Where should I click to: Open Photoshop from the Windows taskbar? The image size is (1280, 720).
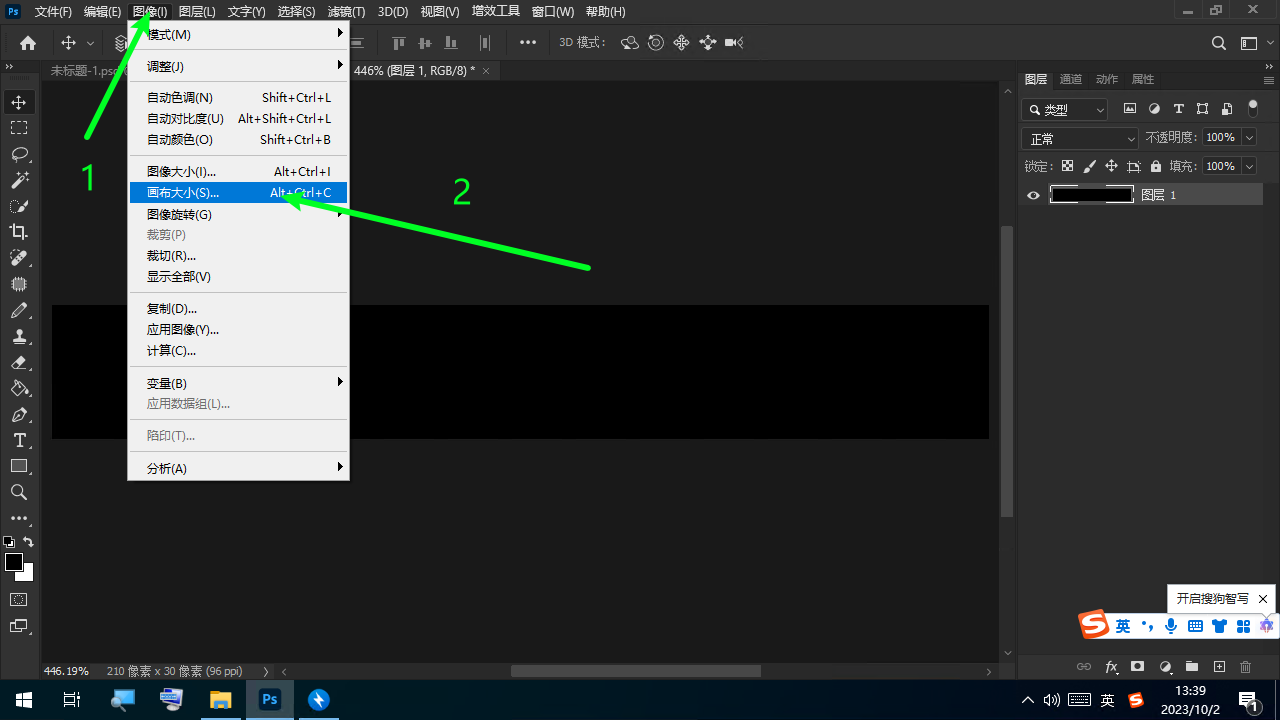click(269, 699)
